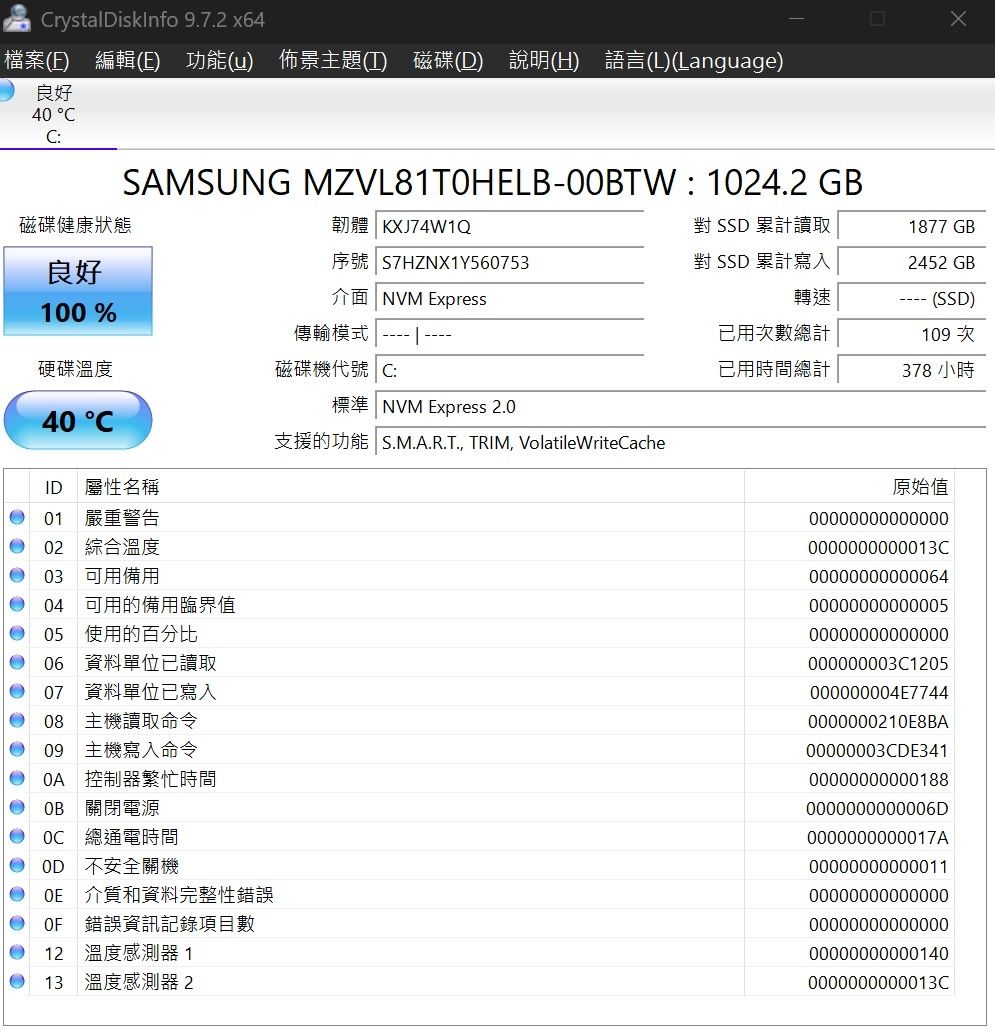The image size is (995, 1034).
Task: Open the 語言(L)(Language) menu
Action: pyautogui.click(x=693, y=61)
